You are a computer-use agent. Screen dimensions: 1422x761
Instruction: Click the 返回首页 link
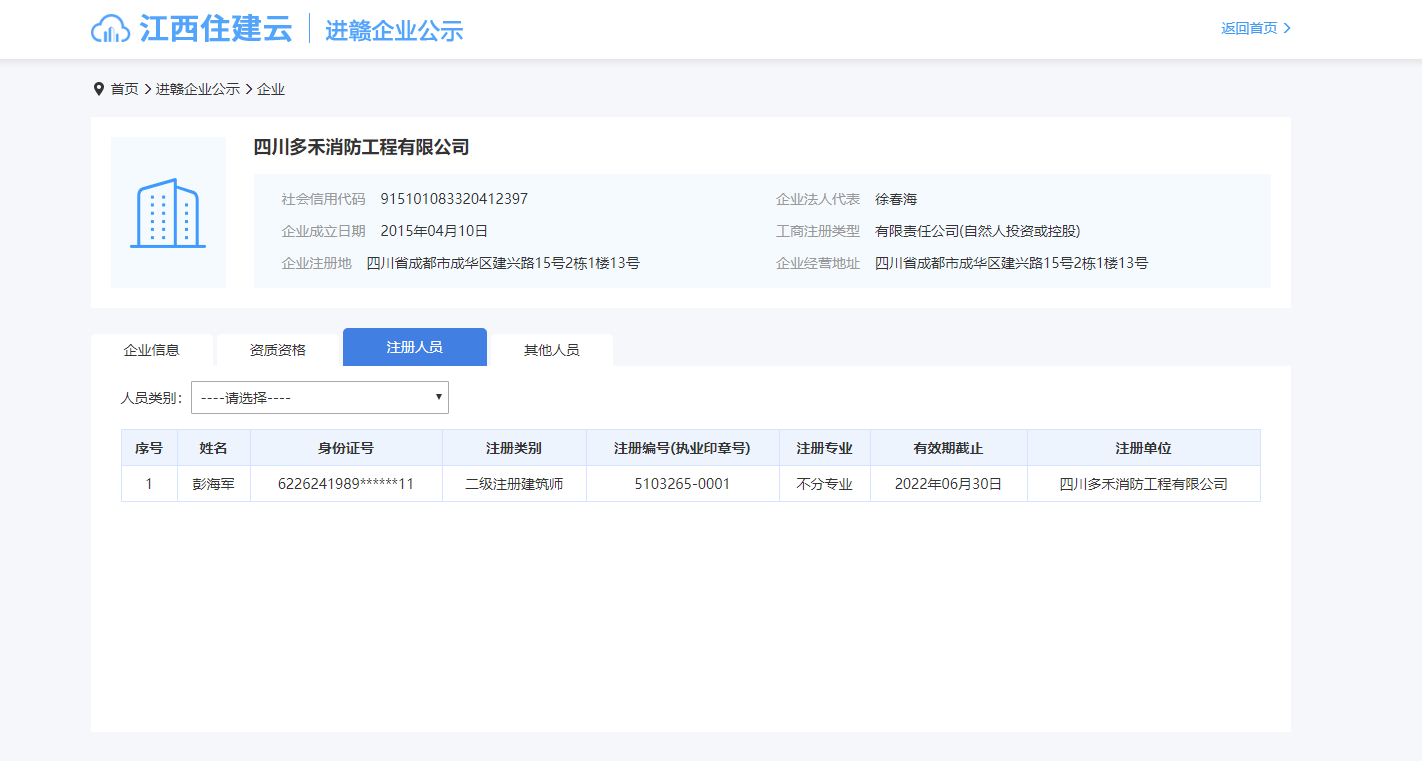point(1249,28)
